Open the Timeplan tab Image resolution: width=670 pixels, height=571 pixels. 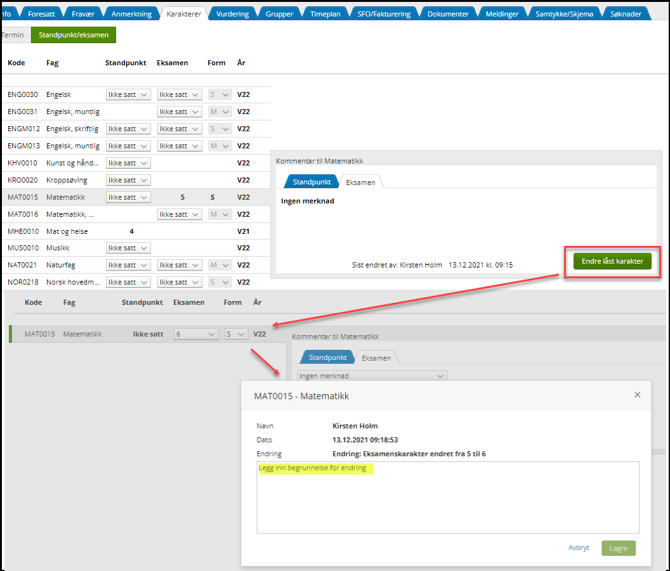pyautogui.click(x=325, y=15)
